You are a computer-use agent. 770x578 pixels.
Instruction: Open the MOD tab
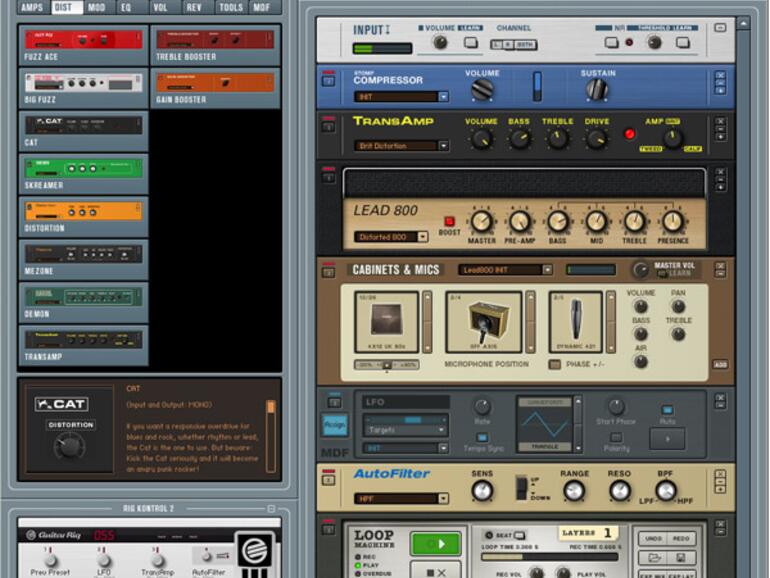97,7
